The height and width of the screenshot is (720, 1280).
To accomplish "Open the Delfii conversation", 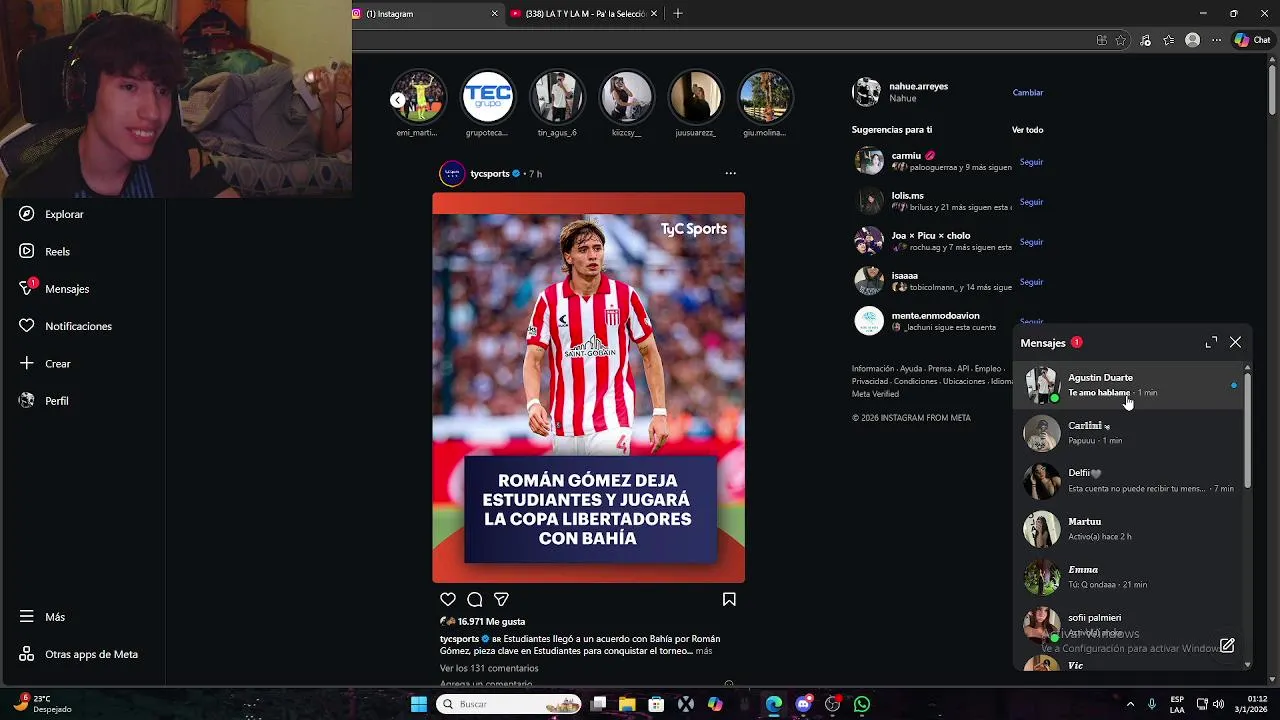I will point(1130,481).
